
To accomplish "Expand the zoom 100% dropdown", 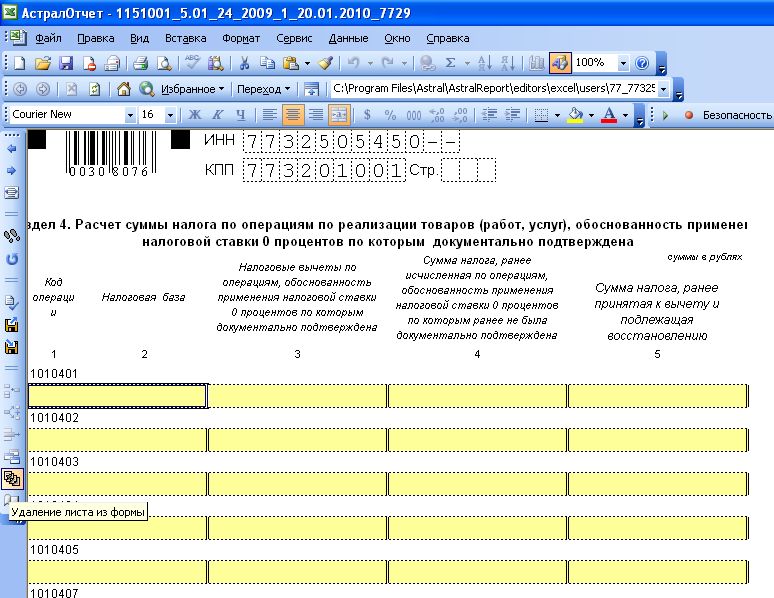I will (623, 63).
